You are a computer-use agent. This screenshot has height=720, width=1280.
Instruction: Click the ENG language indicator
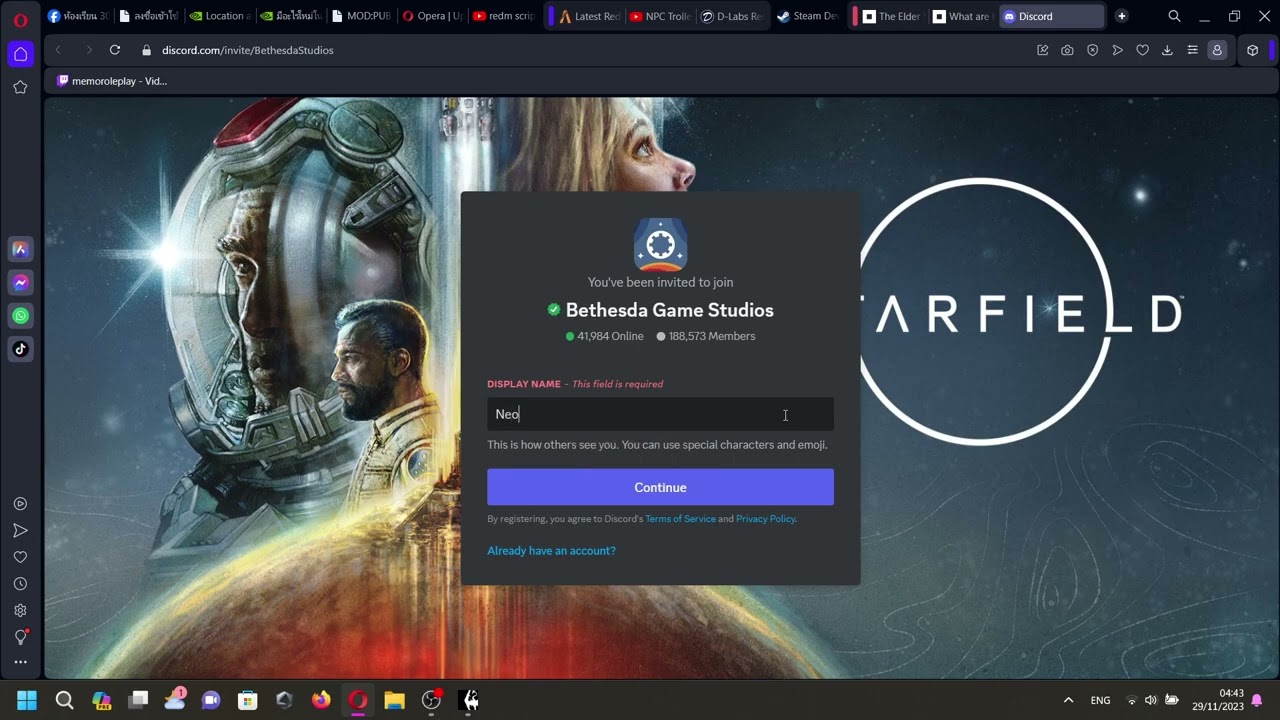tap(1100, 700)
